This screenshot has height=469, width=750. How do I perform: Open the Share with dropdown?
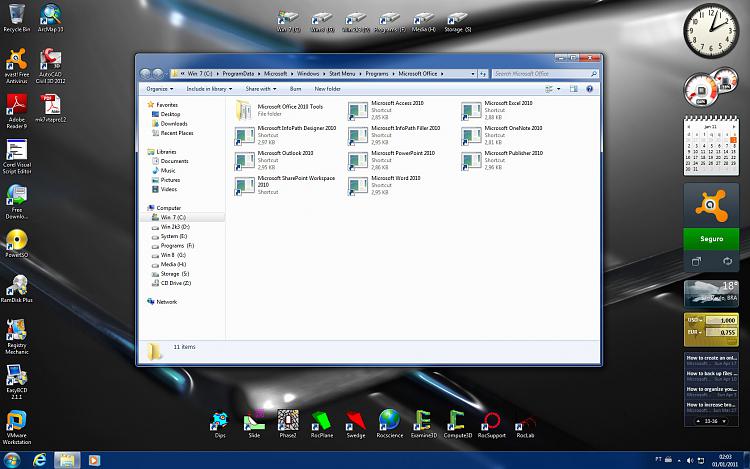[x=261, y=89]
